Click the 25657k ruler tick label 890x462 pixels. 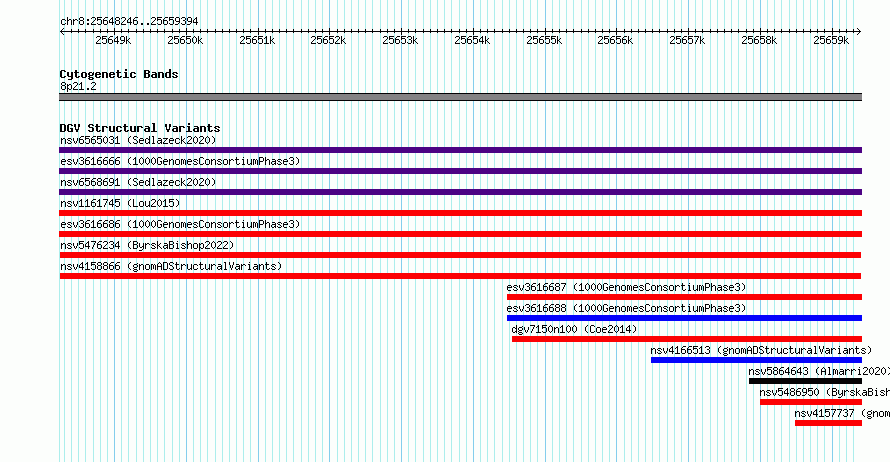687,40
